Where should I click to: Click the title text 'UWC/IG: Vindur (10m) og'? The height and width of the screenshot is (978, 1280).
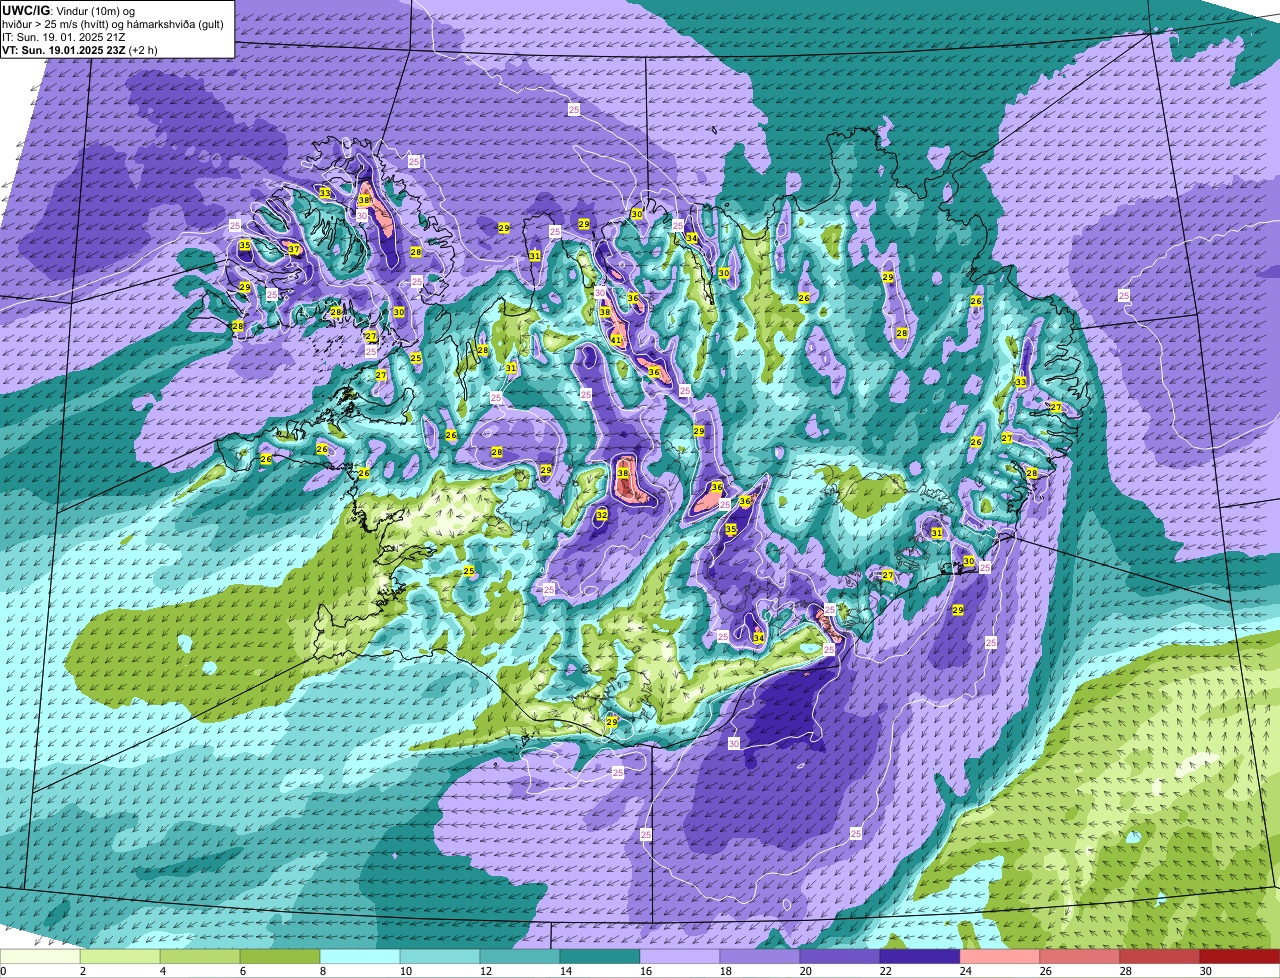click(68, 11)
